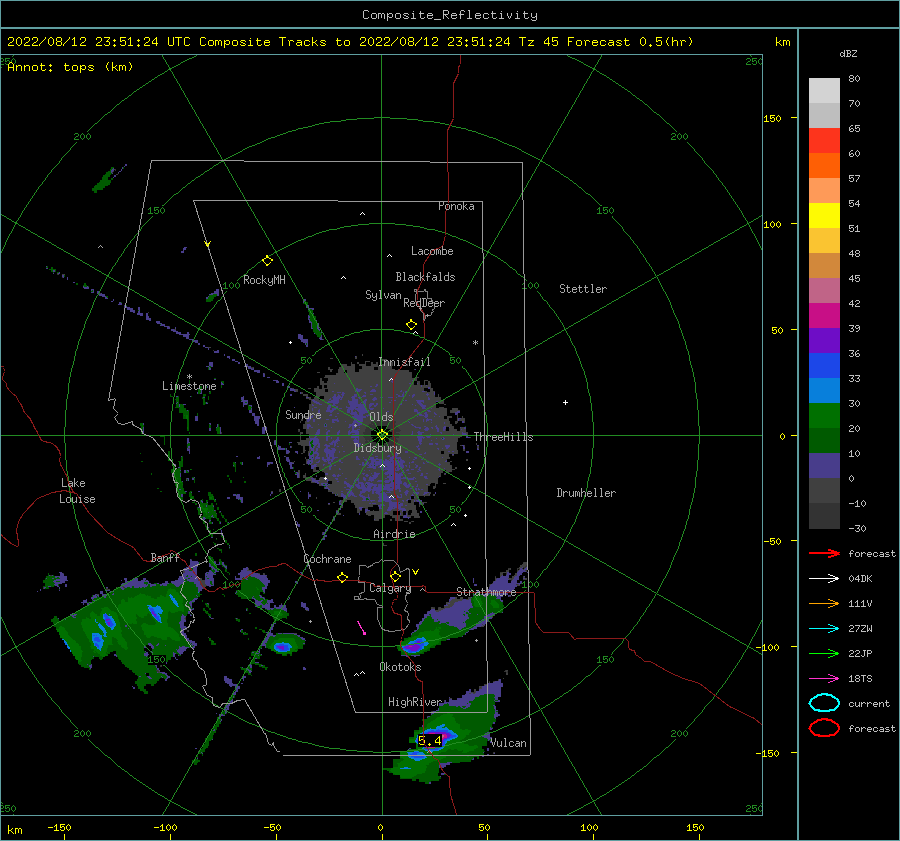Click the red forecast ellipse in legend

point(824,728)
